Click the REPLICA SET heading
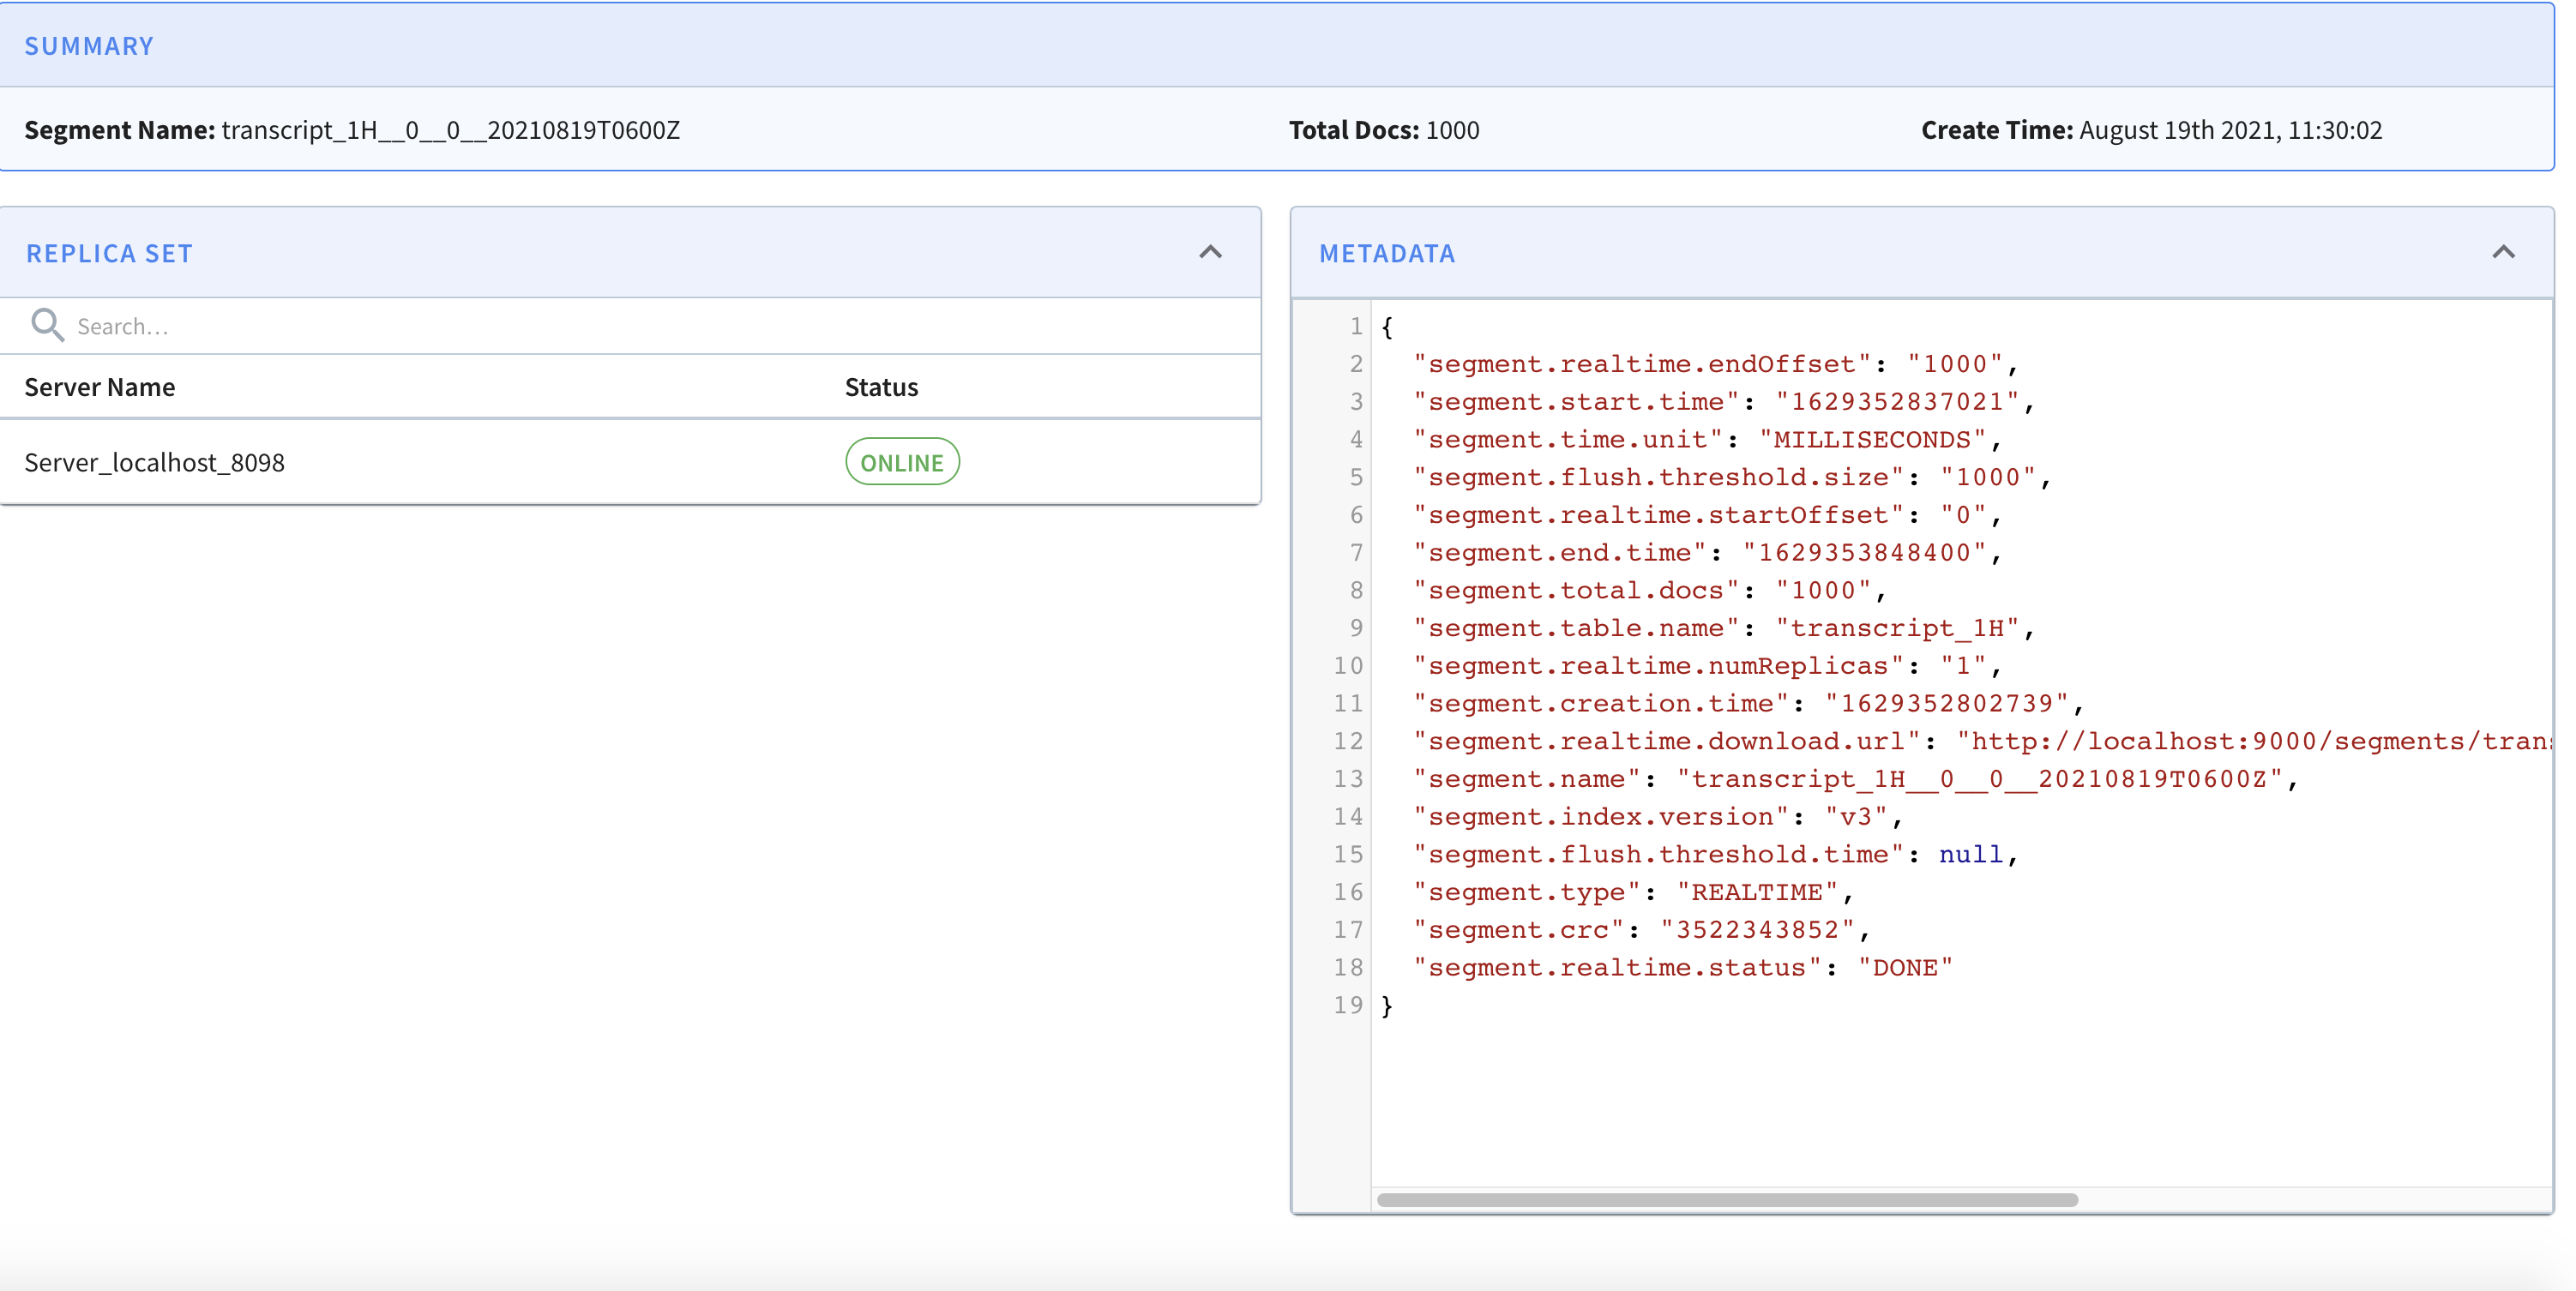This screenshot has width=2576, height=1291. (x=109, y=254)
